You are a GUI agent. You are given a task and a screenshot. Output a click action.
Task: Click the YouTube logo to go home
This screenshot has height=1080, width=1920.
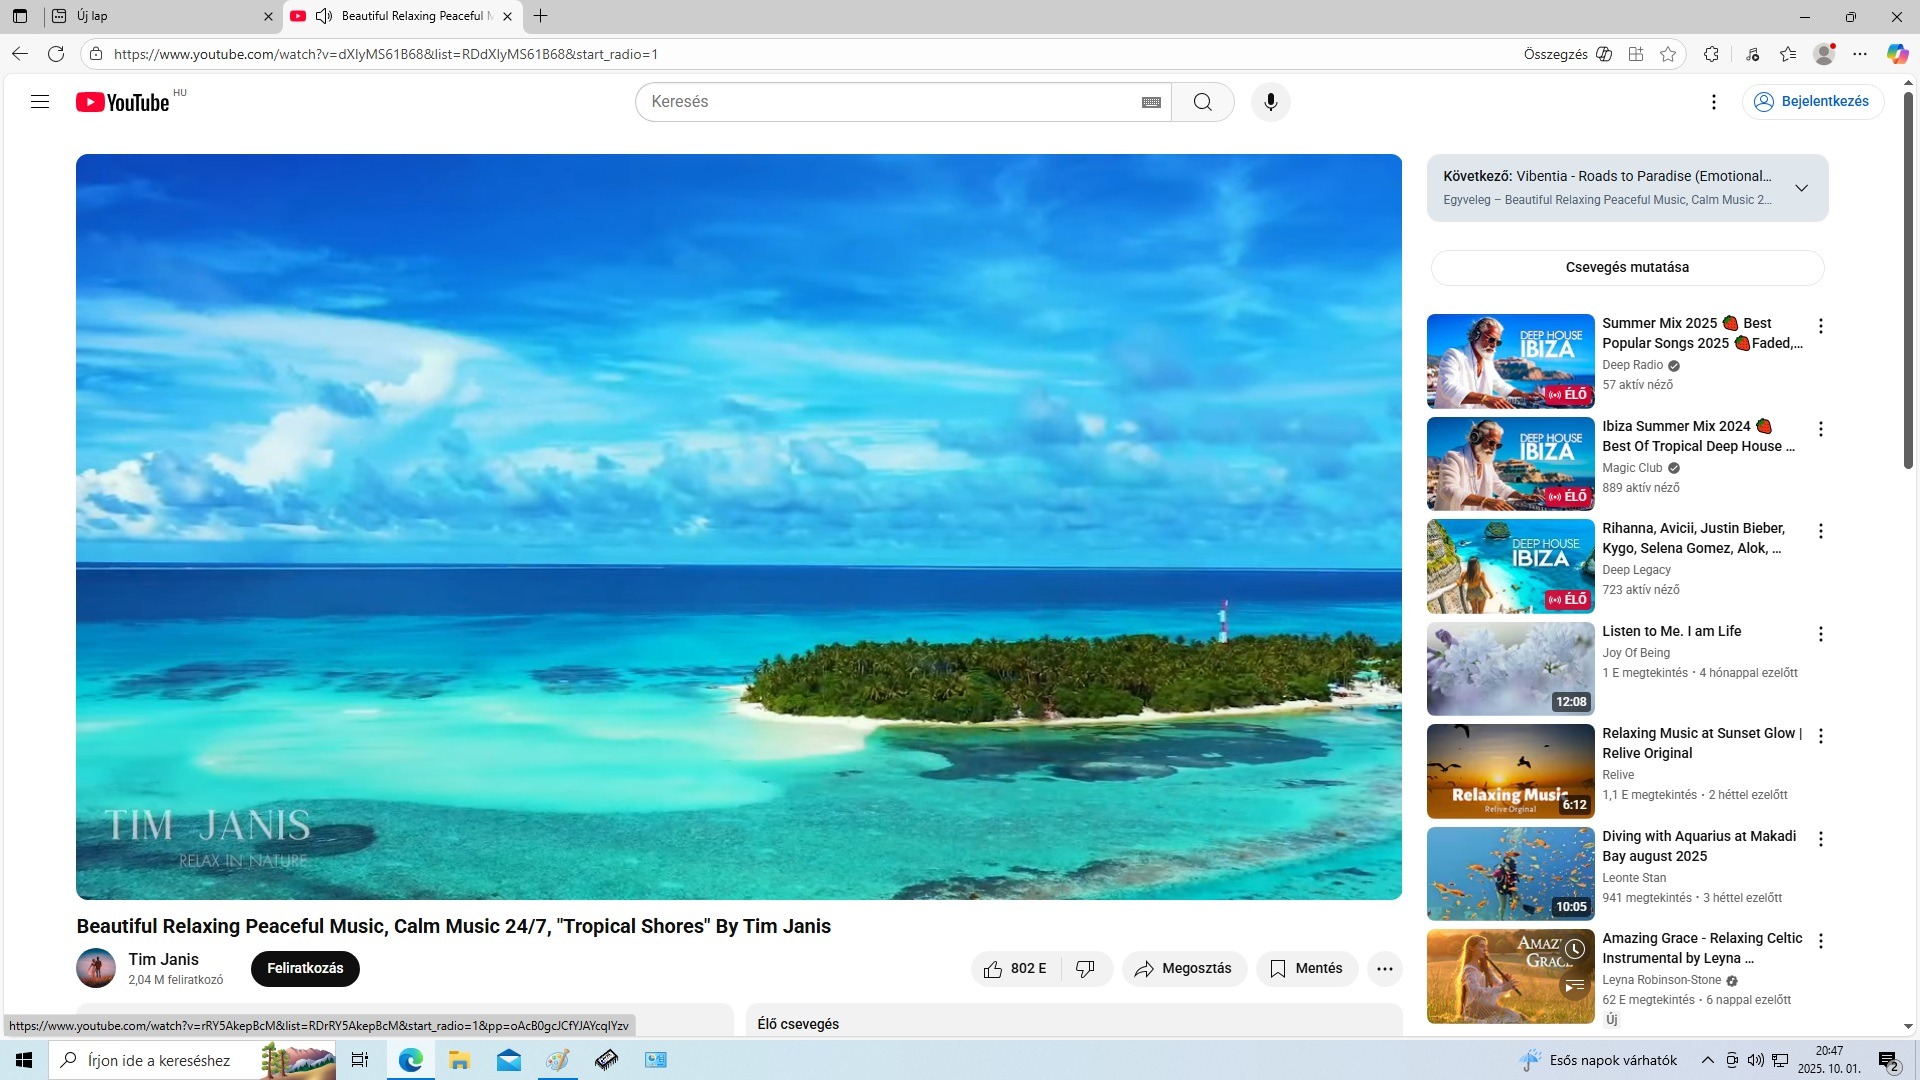[123, 102]
